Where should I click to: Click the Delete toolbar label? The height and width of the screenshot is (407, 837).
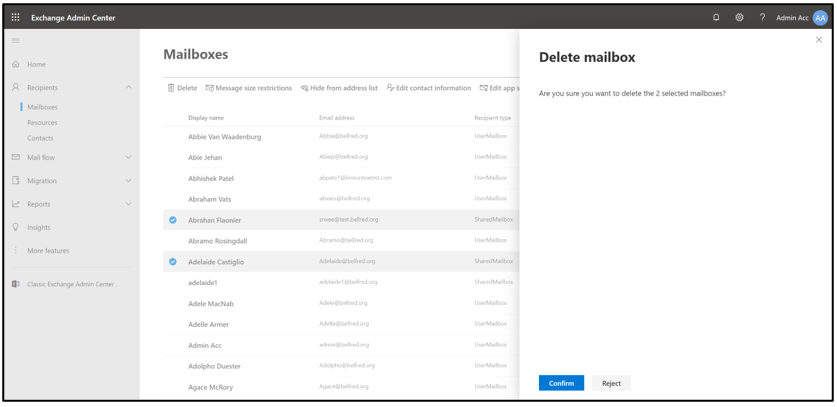click(x=187, y=88)
